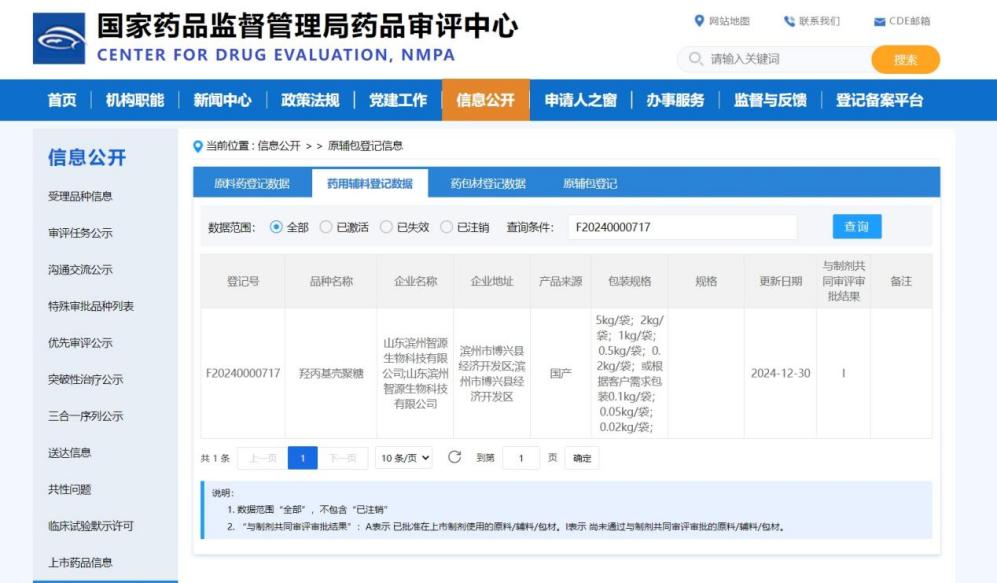Open the 10条/页 page size dropdown

404,458
